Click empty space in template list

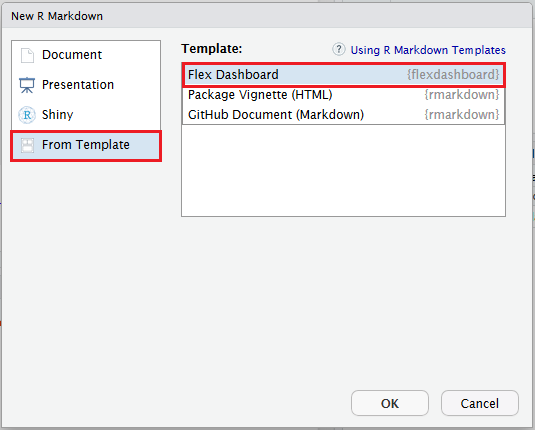[343, 171]
